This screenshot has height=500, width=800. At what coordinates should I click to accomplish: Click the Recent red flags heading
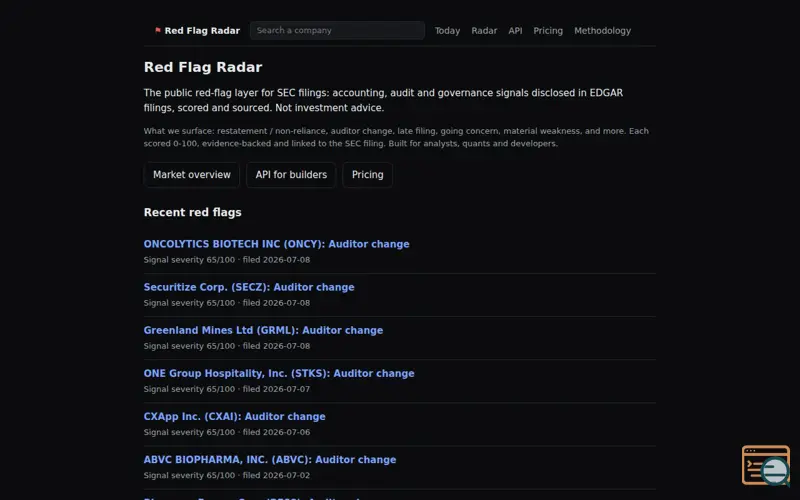192,212
